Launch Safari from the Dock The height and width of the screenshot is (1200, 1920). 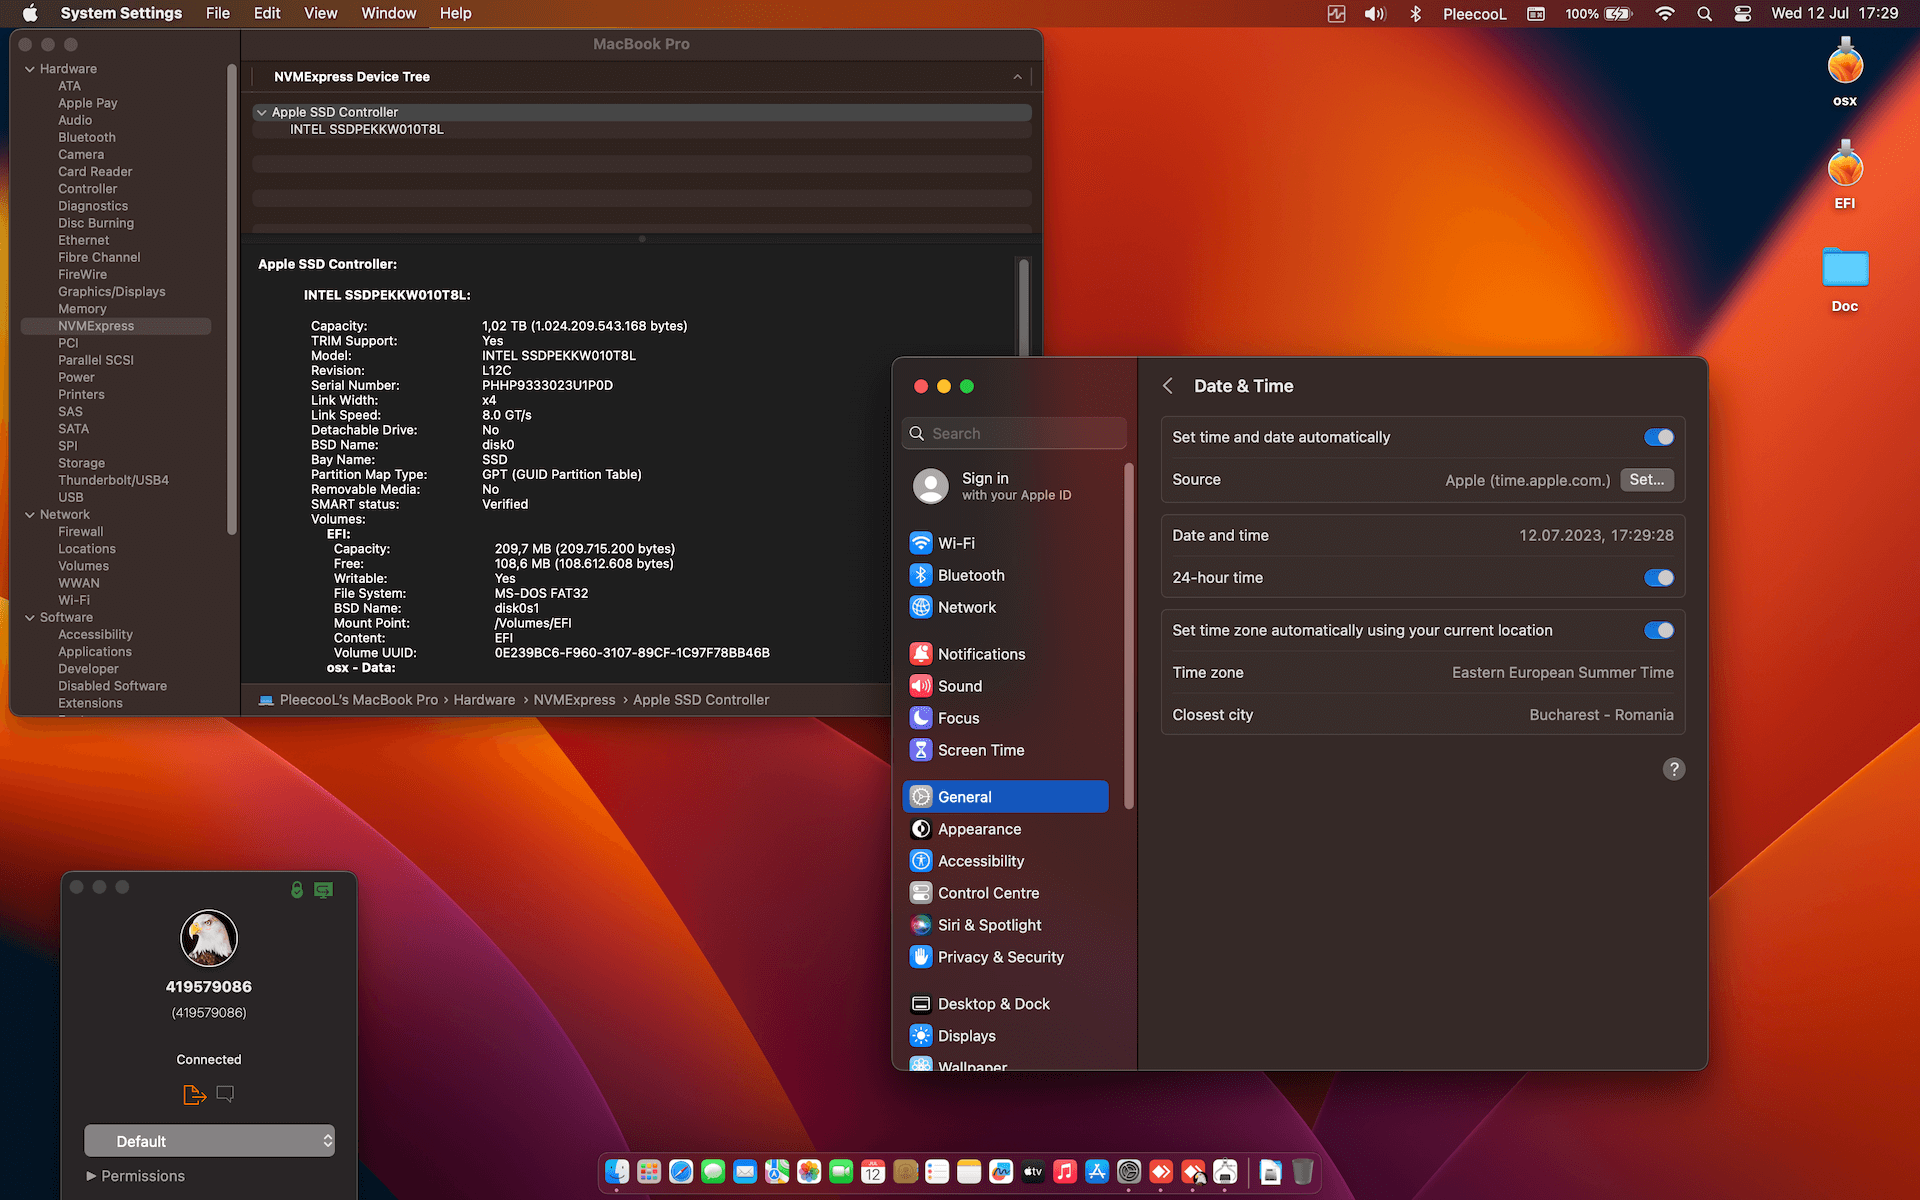point(681,1171)
